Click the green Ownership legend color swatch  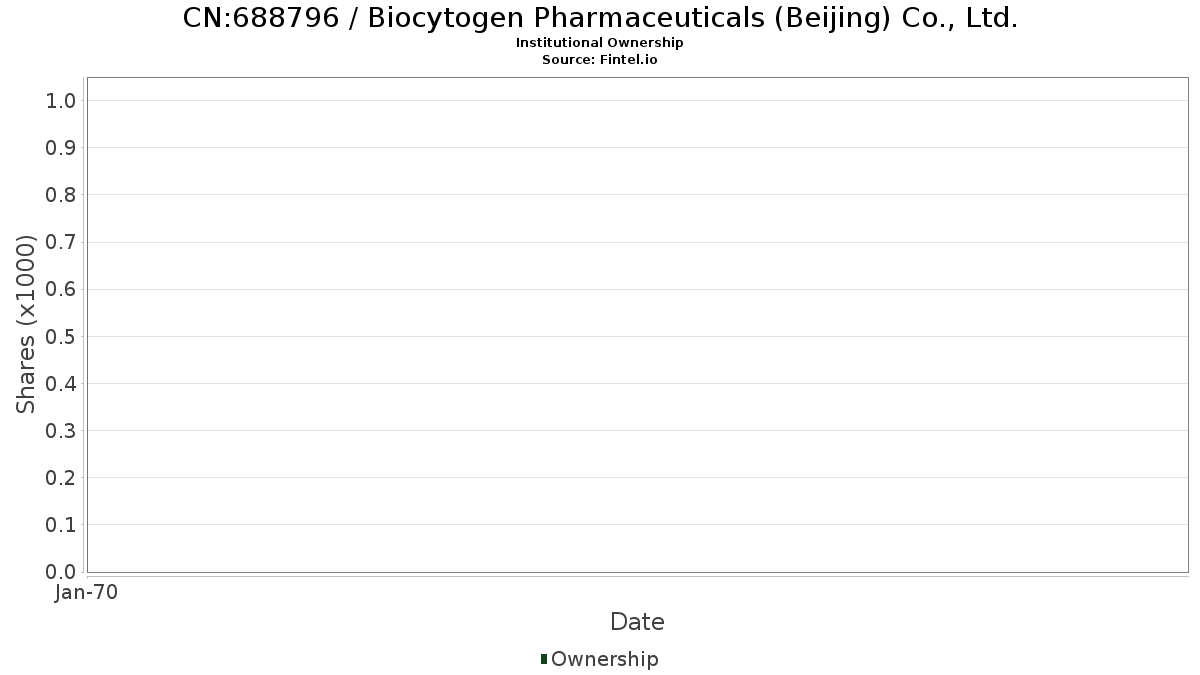[x=544, y=659]
